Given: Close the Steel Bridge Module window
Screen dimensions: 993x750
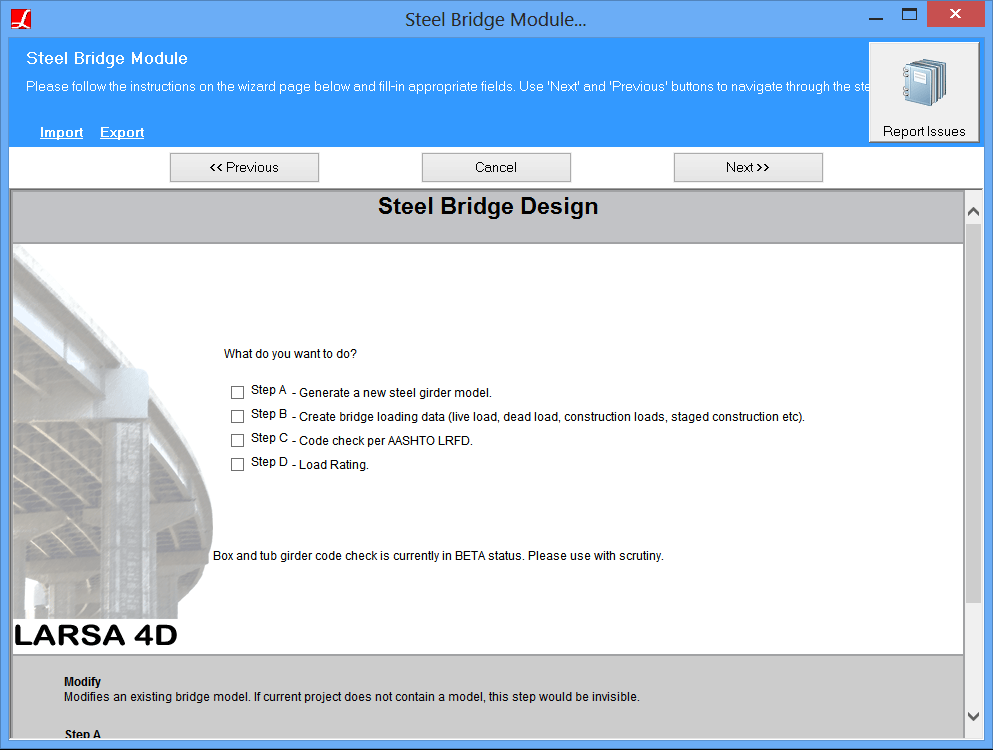Looking at the screenshot, I should pos(955,14).
